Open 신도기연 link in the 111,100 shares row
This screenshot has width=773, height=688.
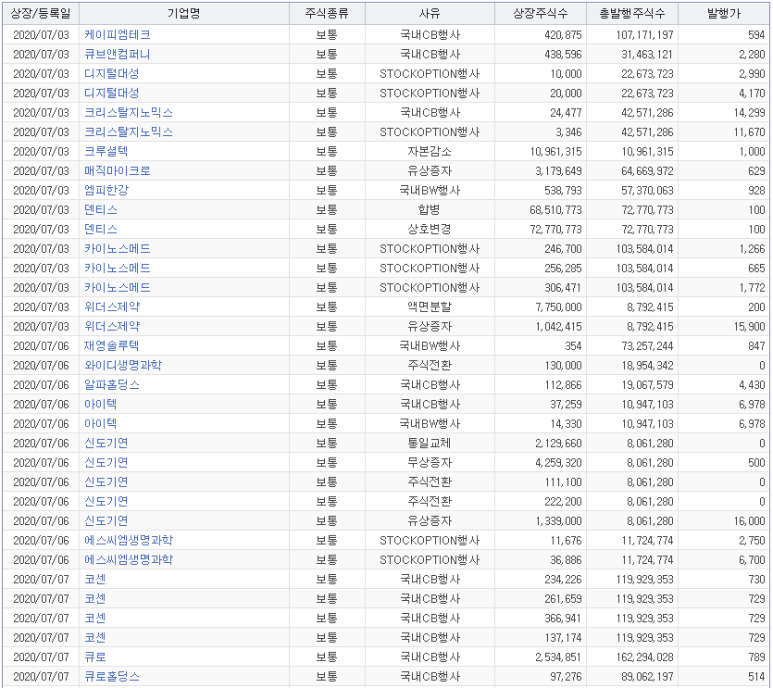click(106, 482)
